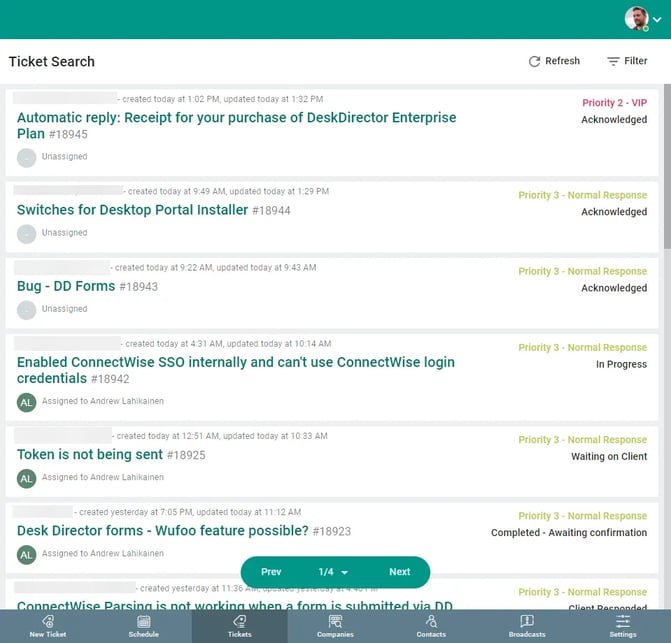
Task: Open the Settings sliders icon
Action: (623, 621)
